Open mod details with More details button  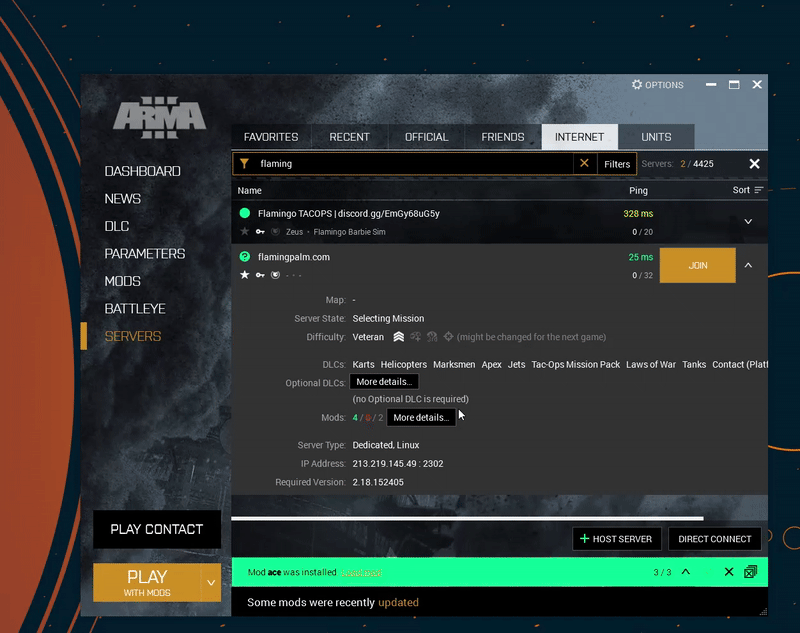421,417
